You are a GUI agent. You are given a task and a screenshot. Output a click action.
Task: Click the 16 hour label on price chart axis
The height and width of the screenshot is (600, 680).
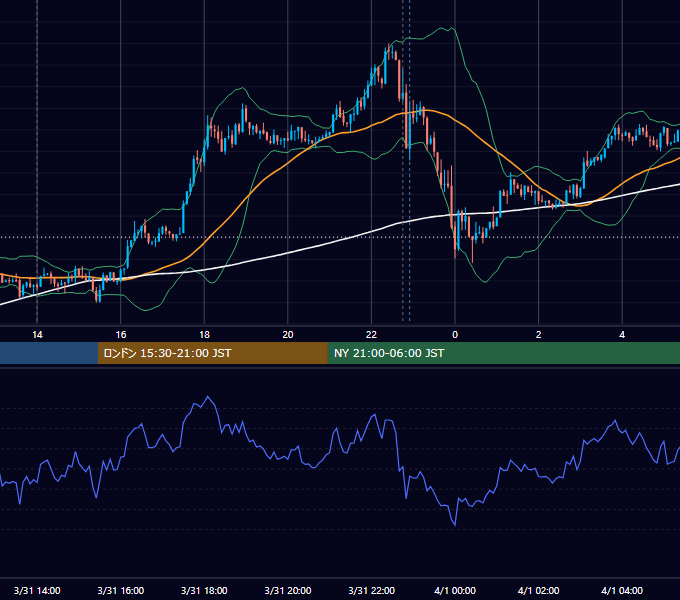pos(121,335)
